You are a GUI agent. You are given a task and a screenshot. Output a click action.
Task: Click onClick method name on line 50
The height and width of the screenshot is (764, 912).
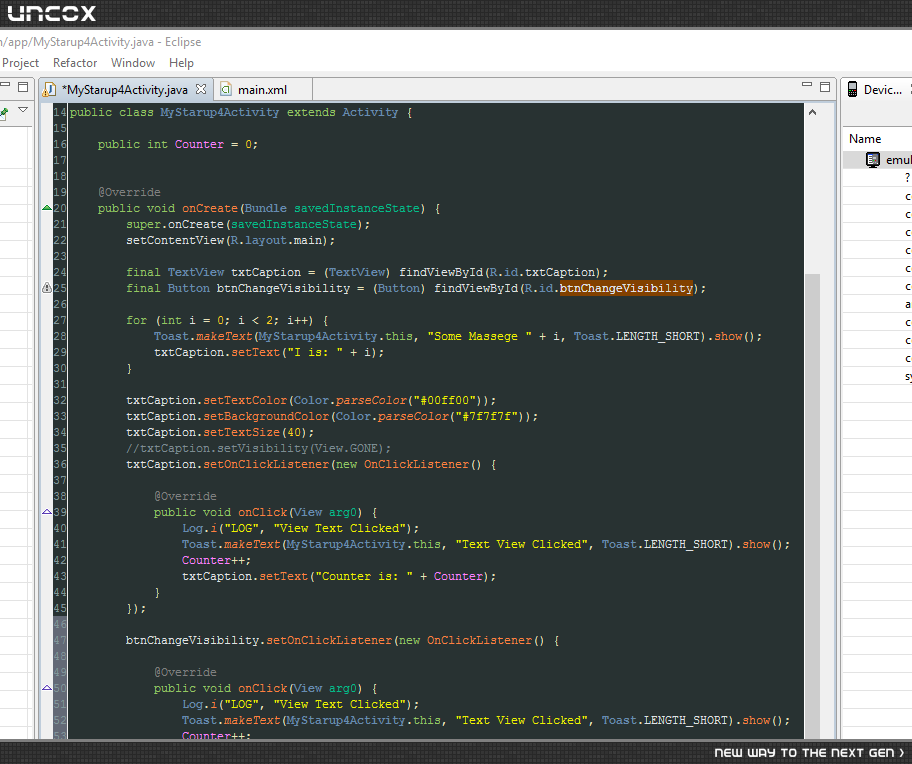(x=262, y=688)
